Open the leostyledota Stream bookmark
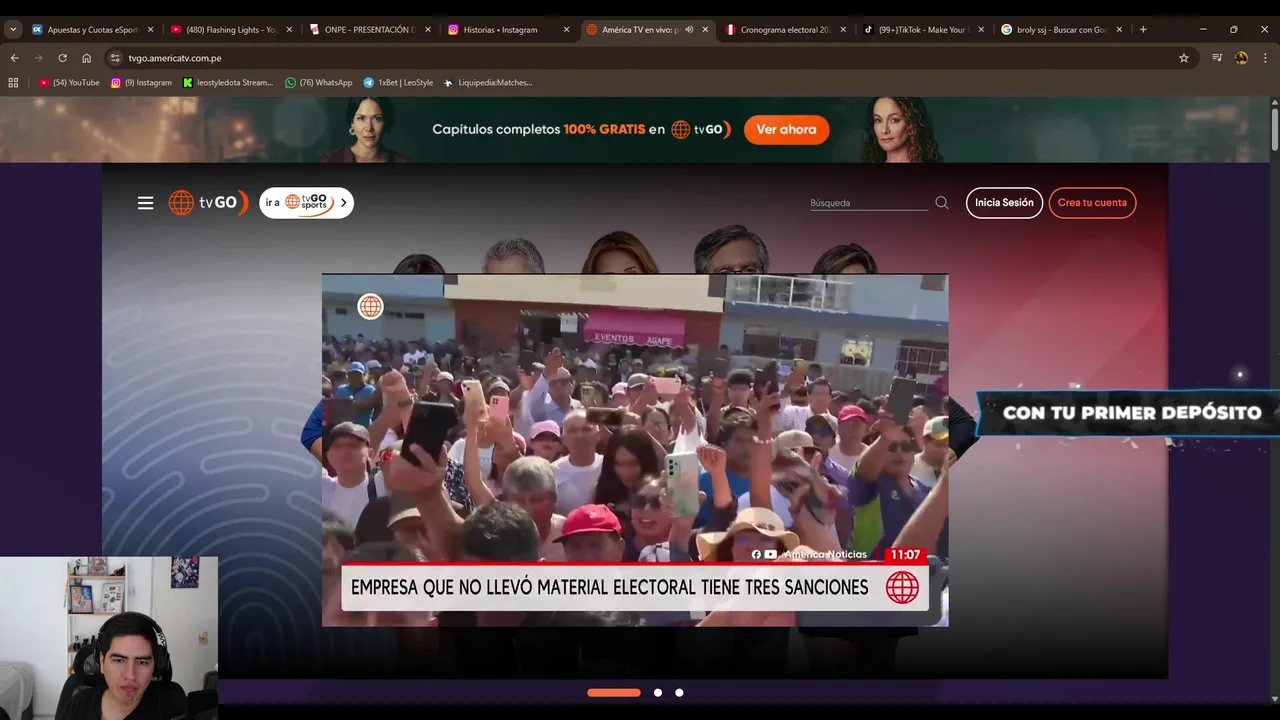 point(228,83)
